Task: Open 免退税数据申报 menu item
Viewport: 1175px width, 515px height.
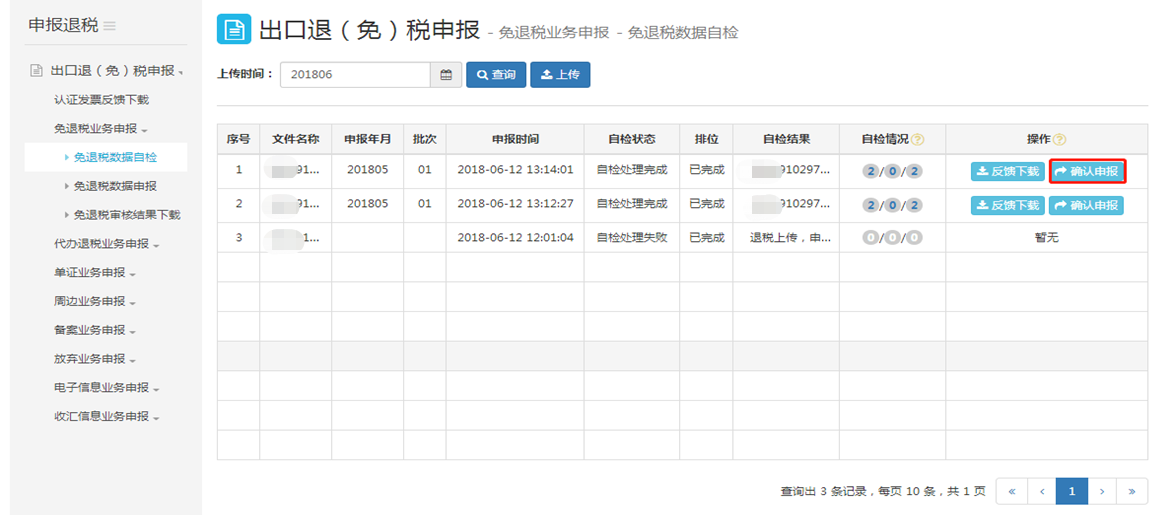Action: point(115,186)
